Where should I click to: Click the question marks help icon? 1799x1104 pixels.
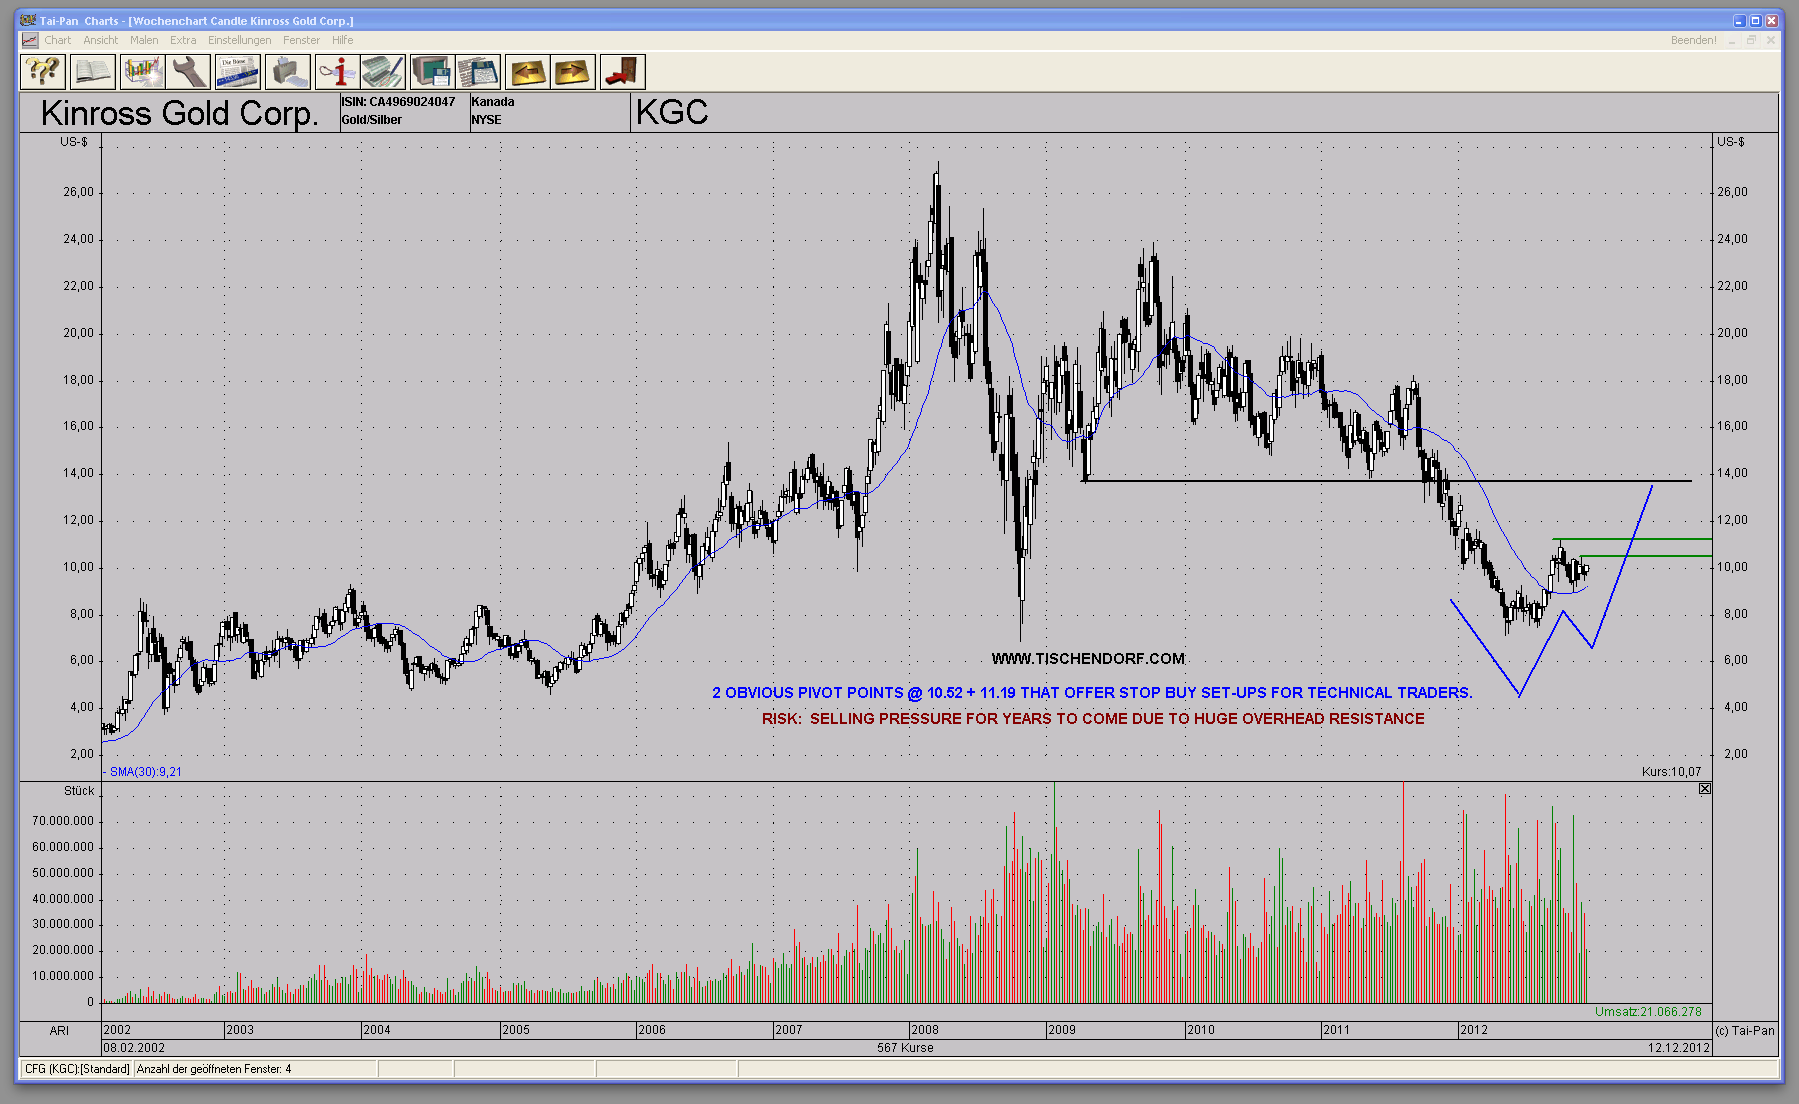[x=43, y=72]
